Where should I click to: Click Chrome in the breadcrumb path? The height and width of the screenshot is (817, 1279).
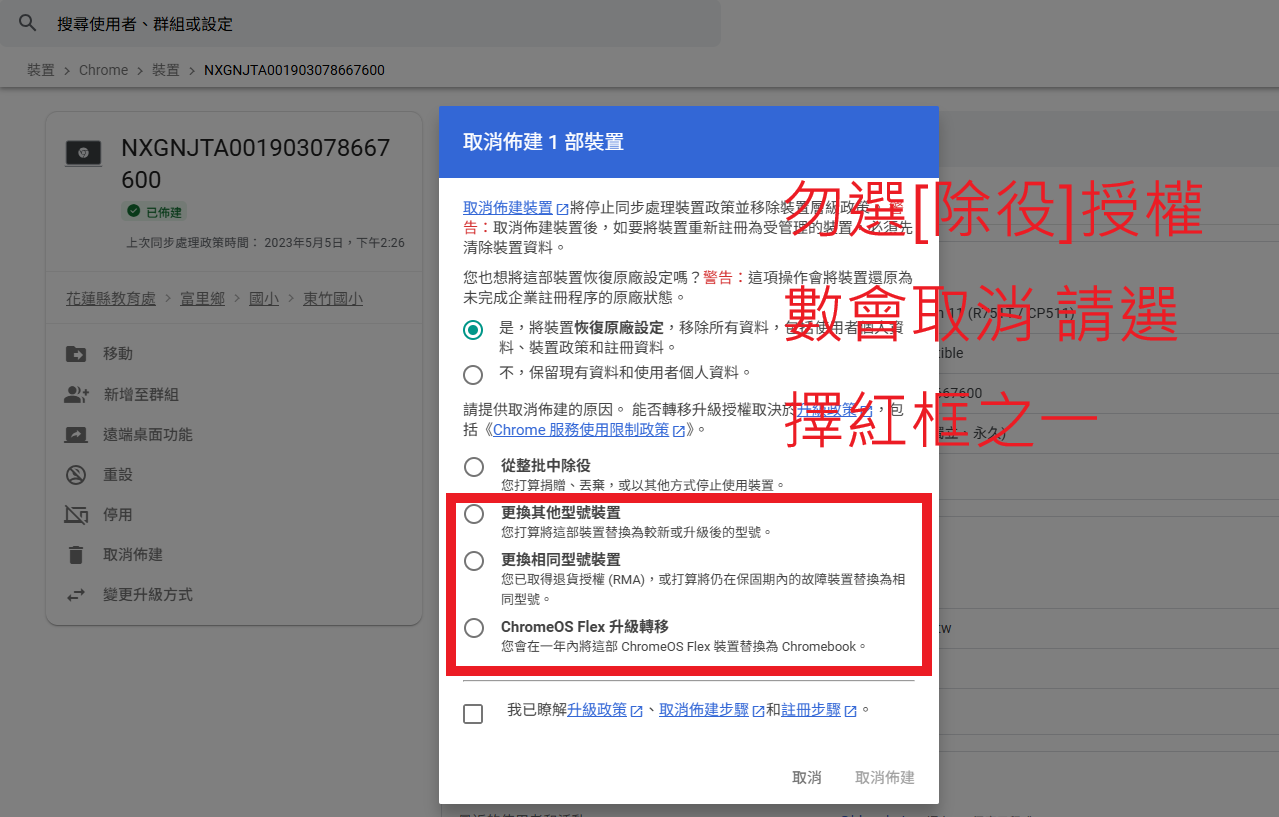103,70
